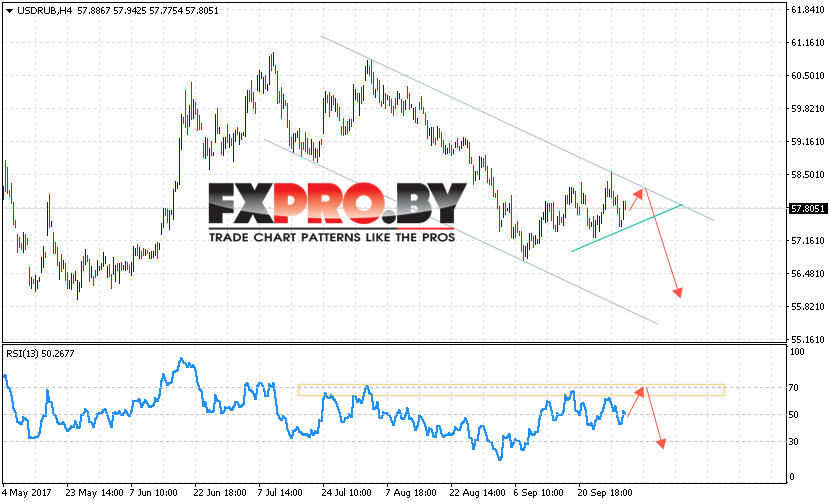
Task: Click the RSI scale value 100
Action: coord(797,352)
